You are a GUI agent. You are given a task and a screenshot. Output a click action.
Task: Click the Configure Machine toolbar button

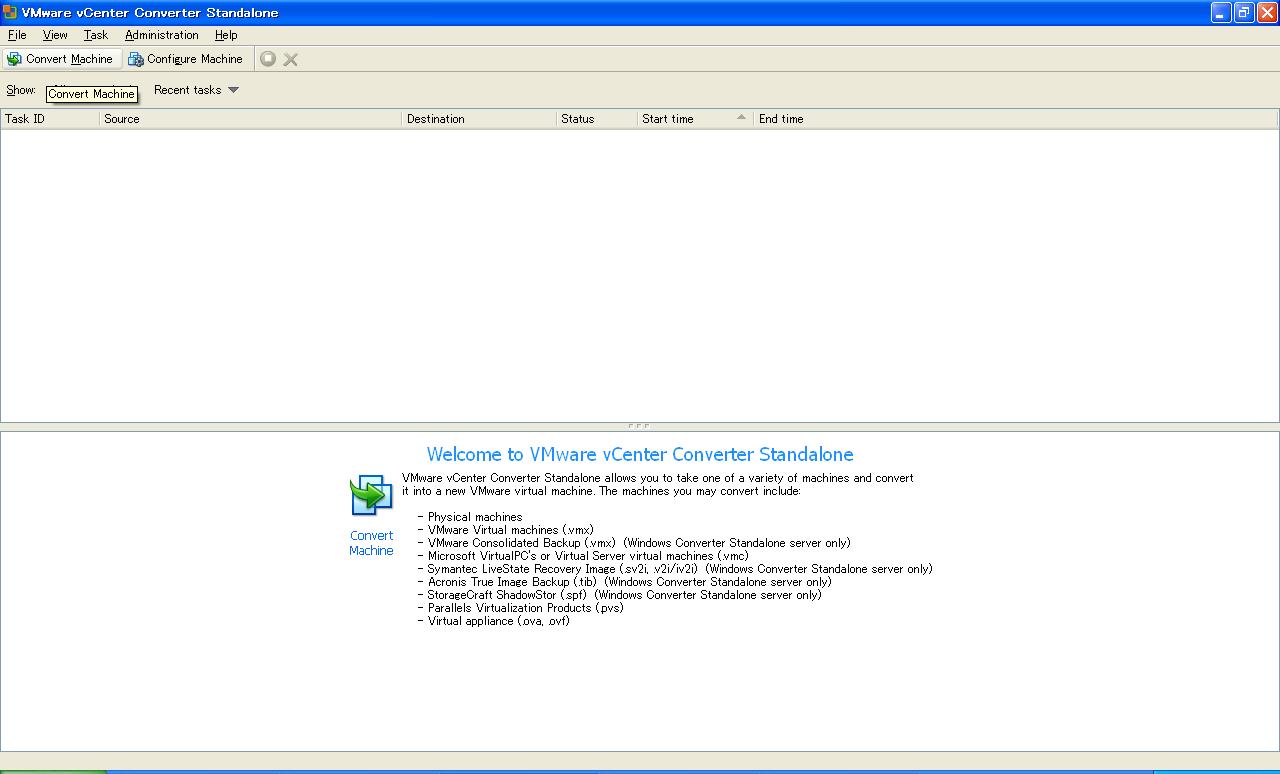point(186,59)
